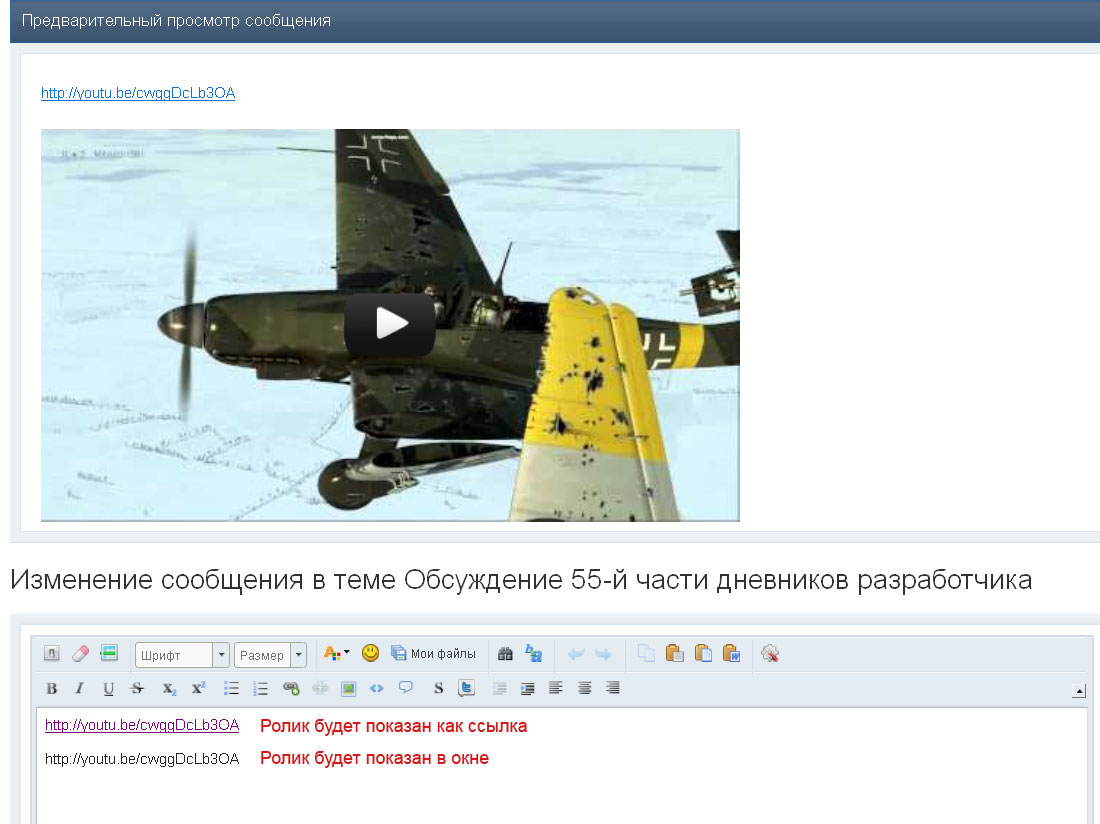The width and height of the screenshot is (1100, 824).
Task: Open the text color picker dropdown
Action: (x=337, y=654)
